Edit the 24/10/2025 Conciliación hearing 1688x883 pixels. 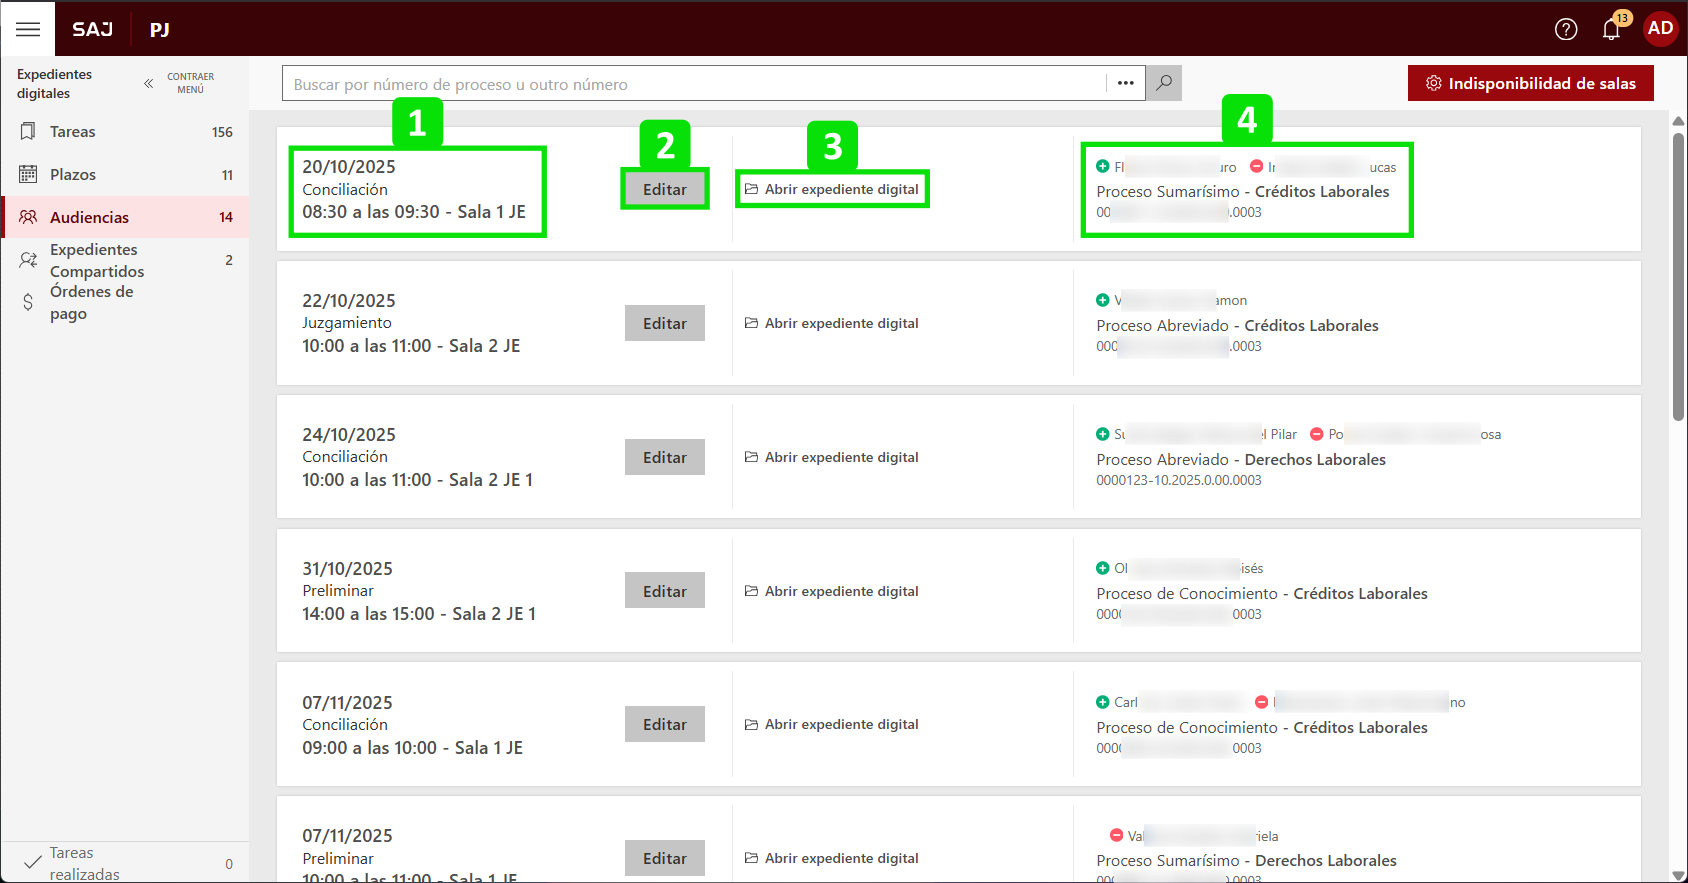click(664, 457)
